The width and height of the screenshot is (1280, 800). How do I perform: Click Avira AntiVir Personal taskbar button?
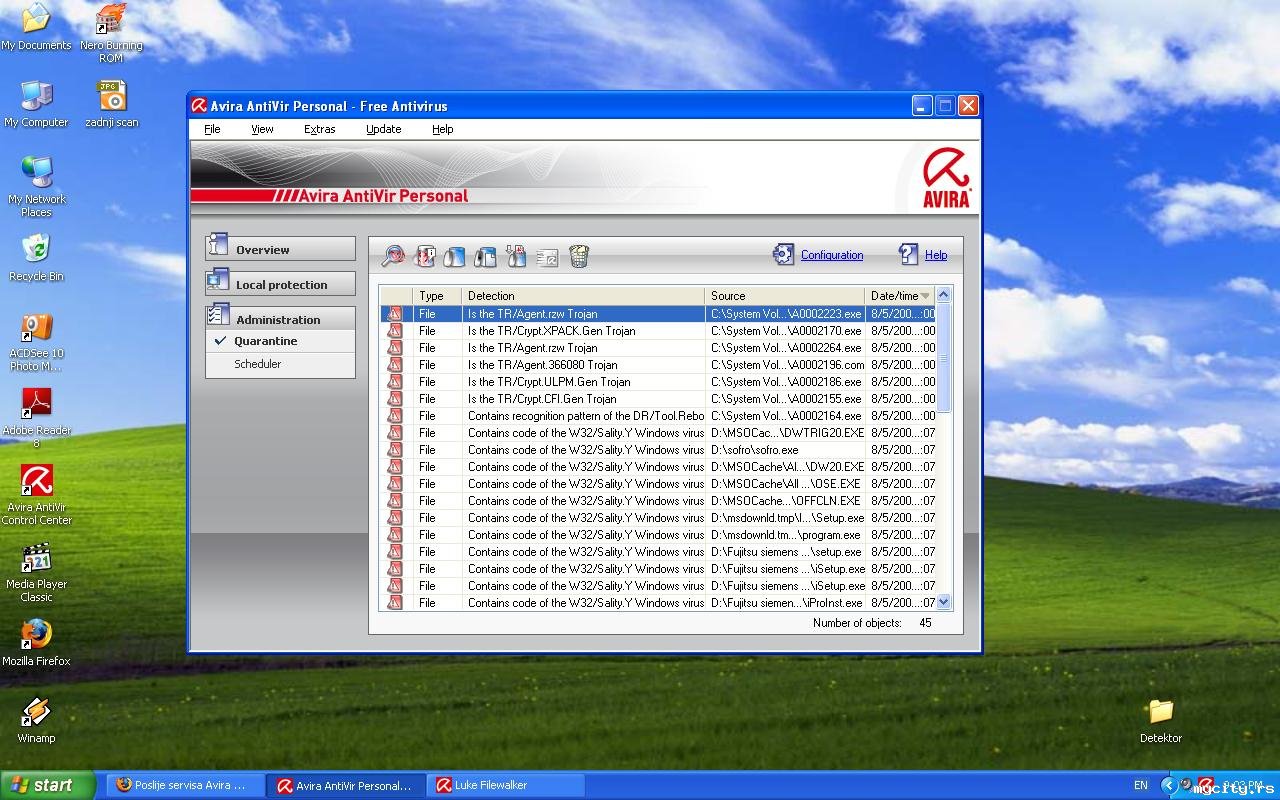[346, 785]
